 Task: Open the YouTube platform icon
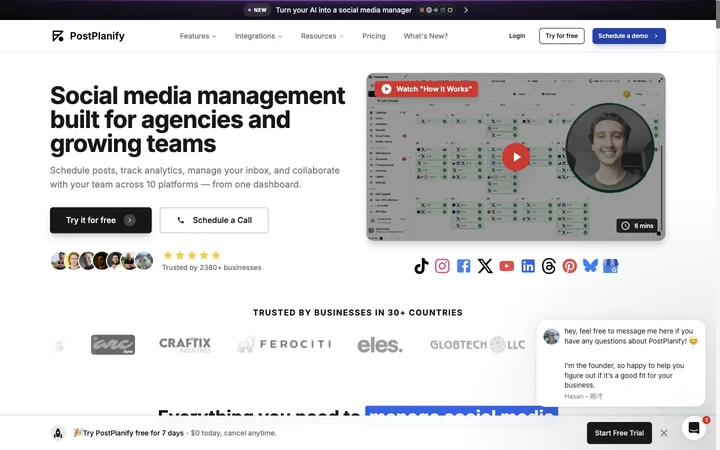(506, 266)
